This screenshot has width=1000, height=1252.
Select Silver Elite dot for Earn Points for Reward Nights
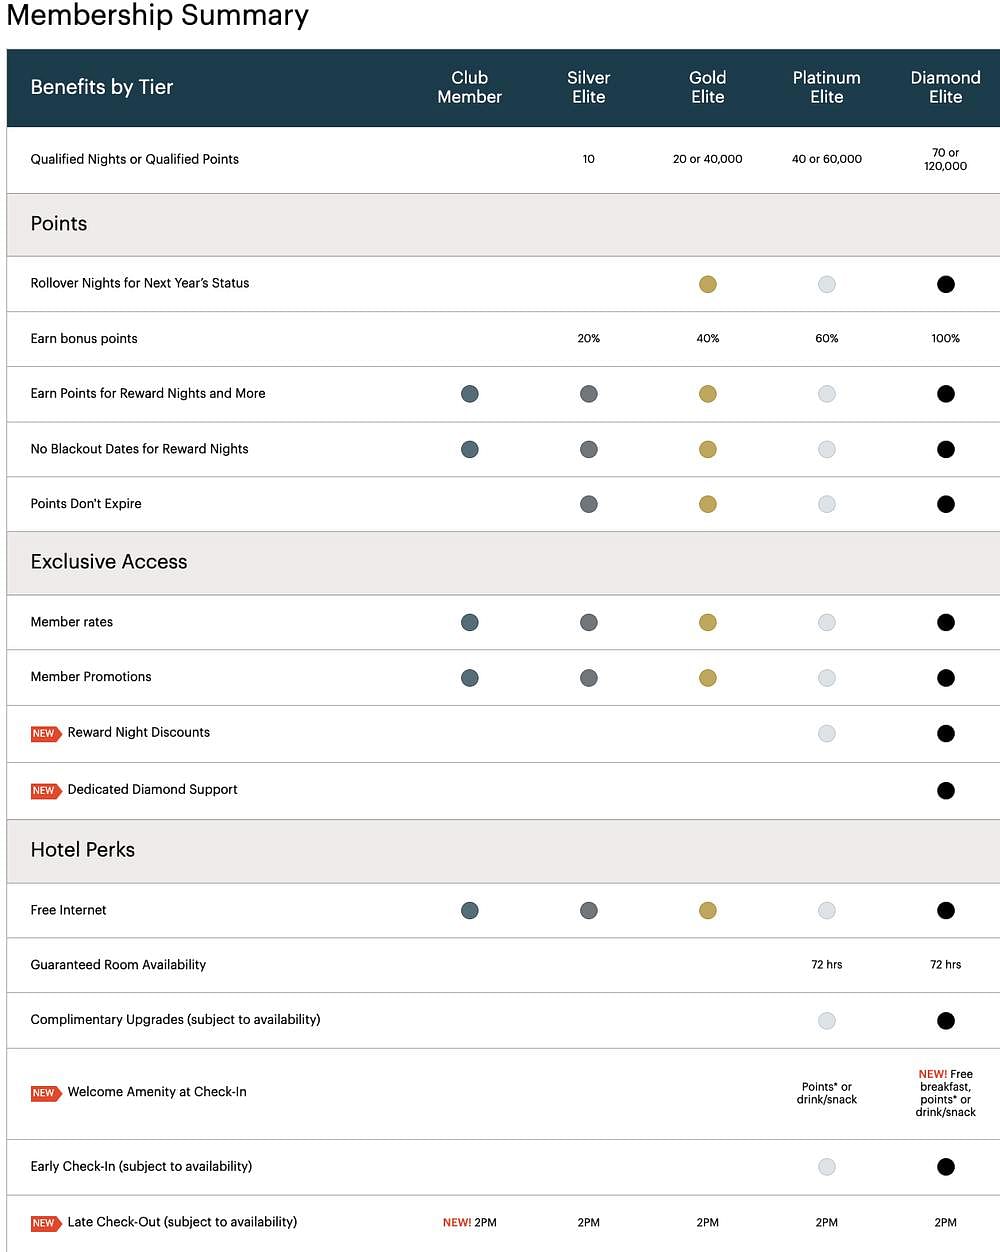coord(589,394)
